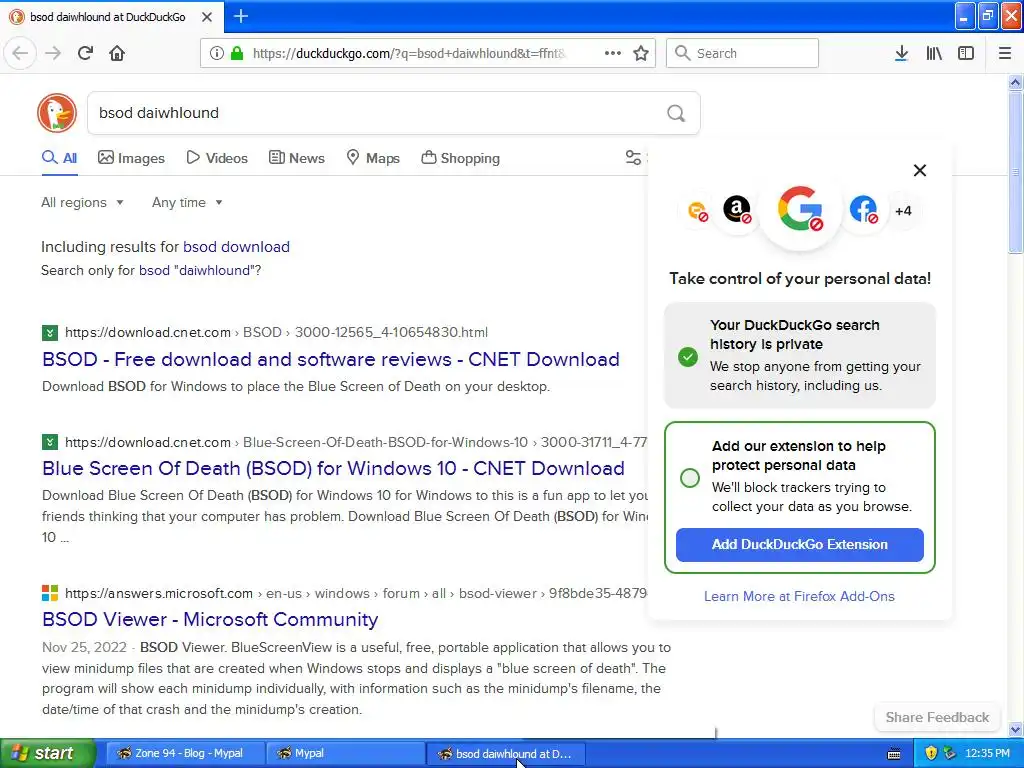Open the browser home page
Screen dimensions: 1024x768
pyautogui.click(x=117, y=53)
